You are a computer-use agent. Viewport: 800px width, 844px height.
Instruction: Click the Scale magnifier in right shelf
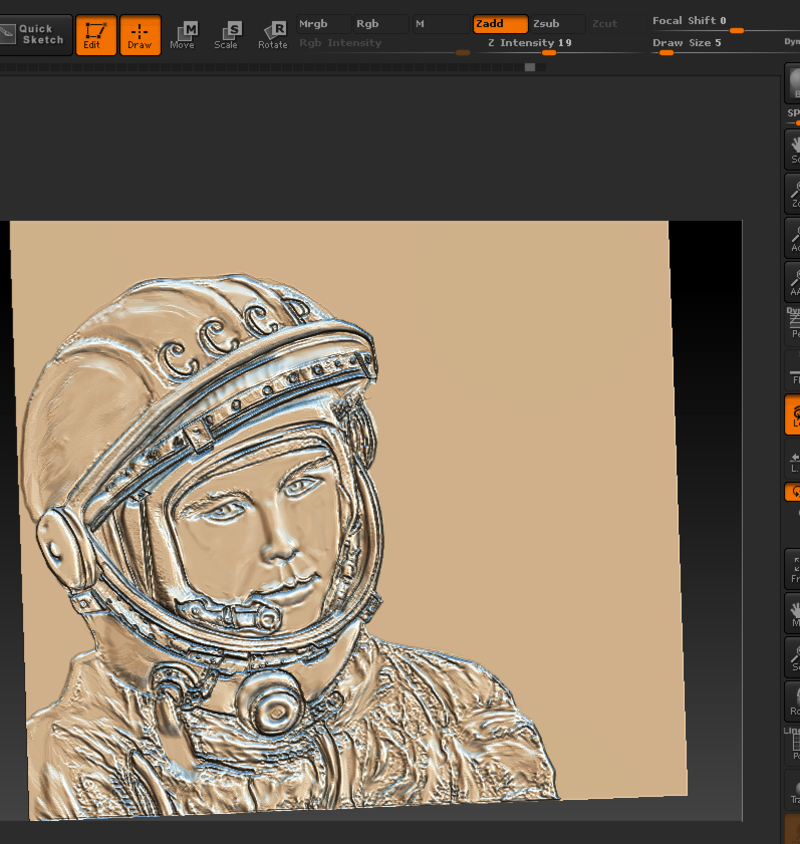(794, 657)
